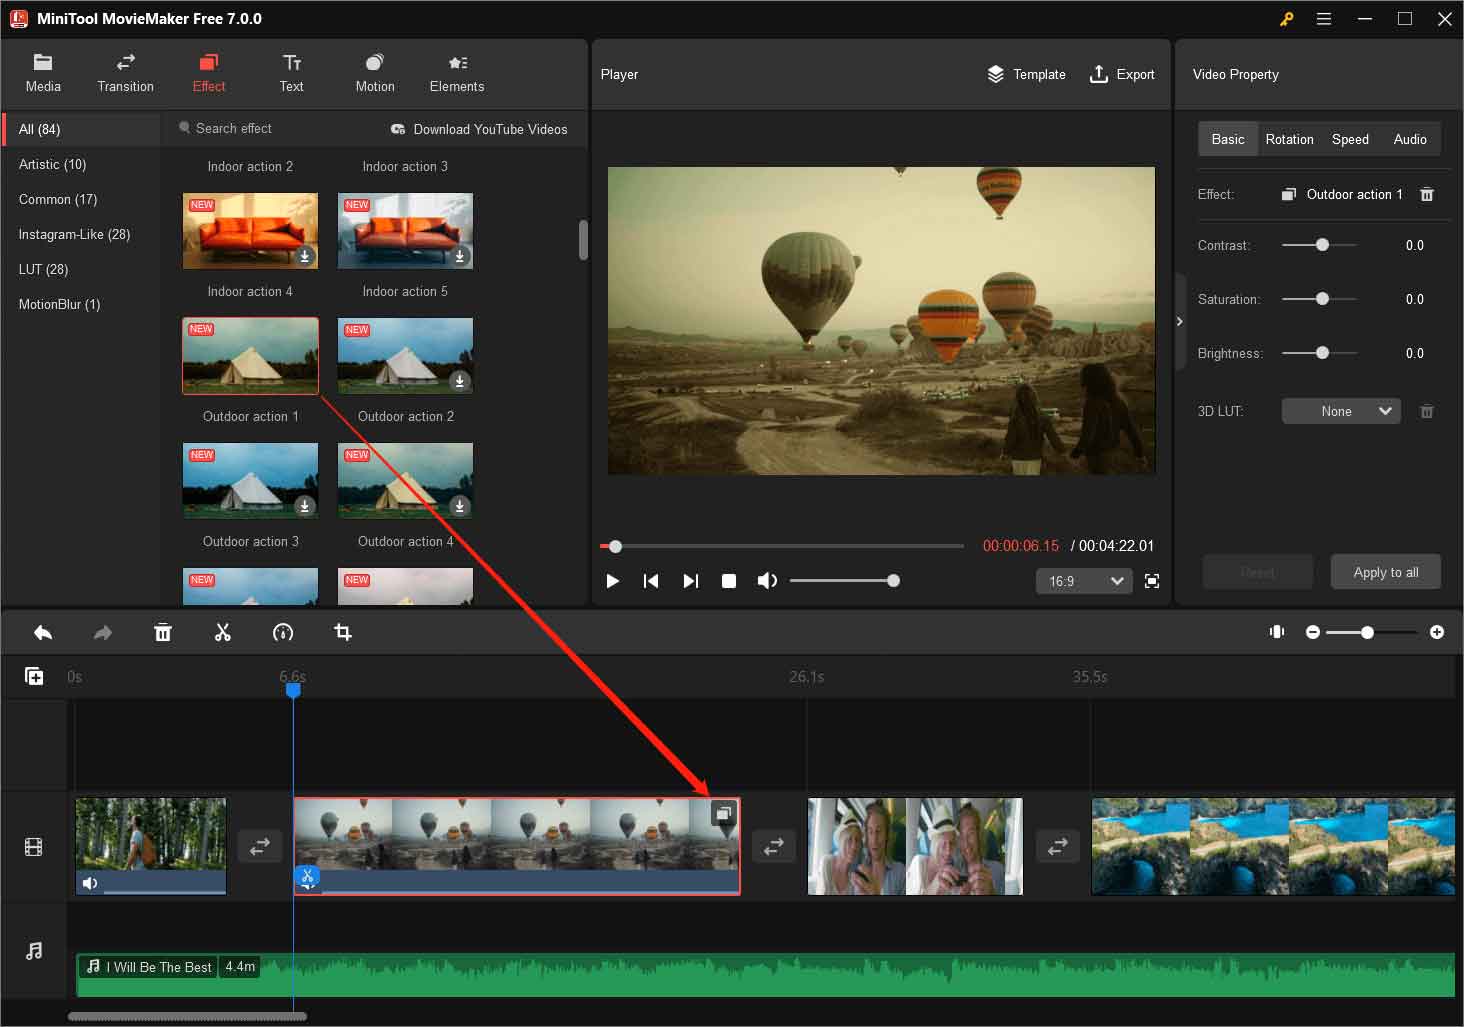This screenshot has width=1464, height=1027.
Task: Download the Outdoor action 2 effect
Action: point(460,381)
